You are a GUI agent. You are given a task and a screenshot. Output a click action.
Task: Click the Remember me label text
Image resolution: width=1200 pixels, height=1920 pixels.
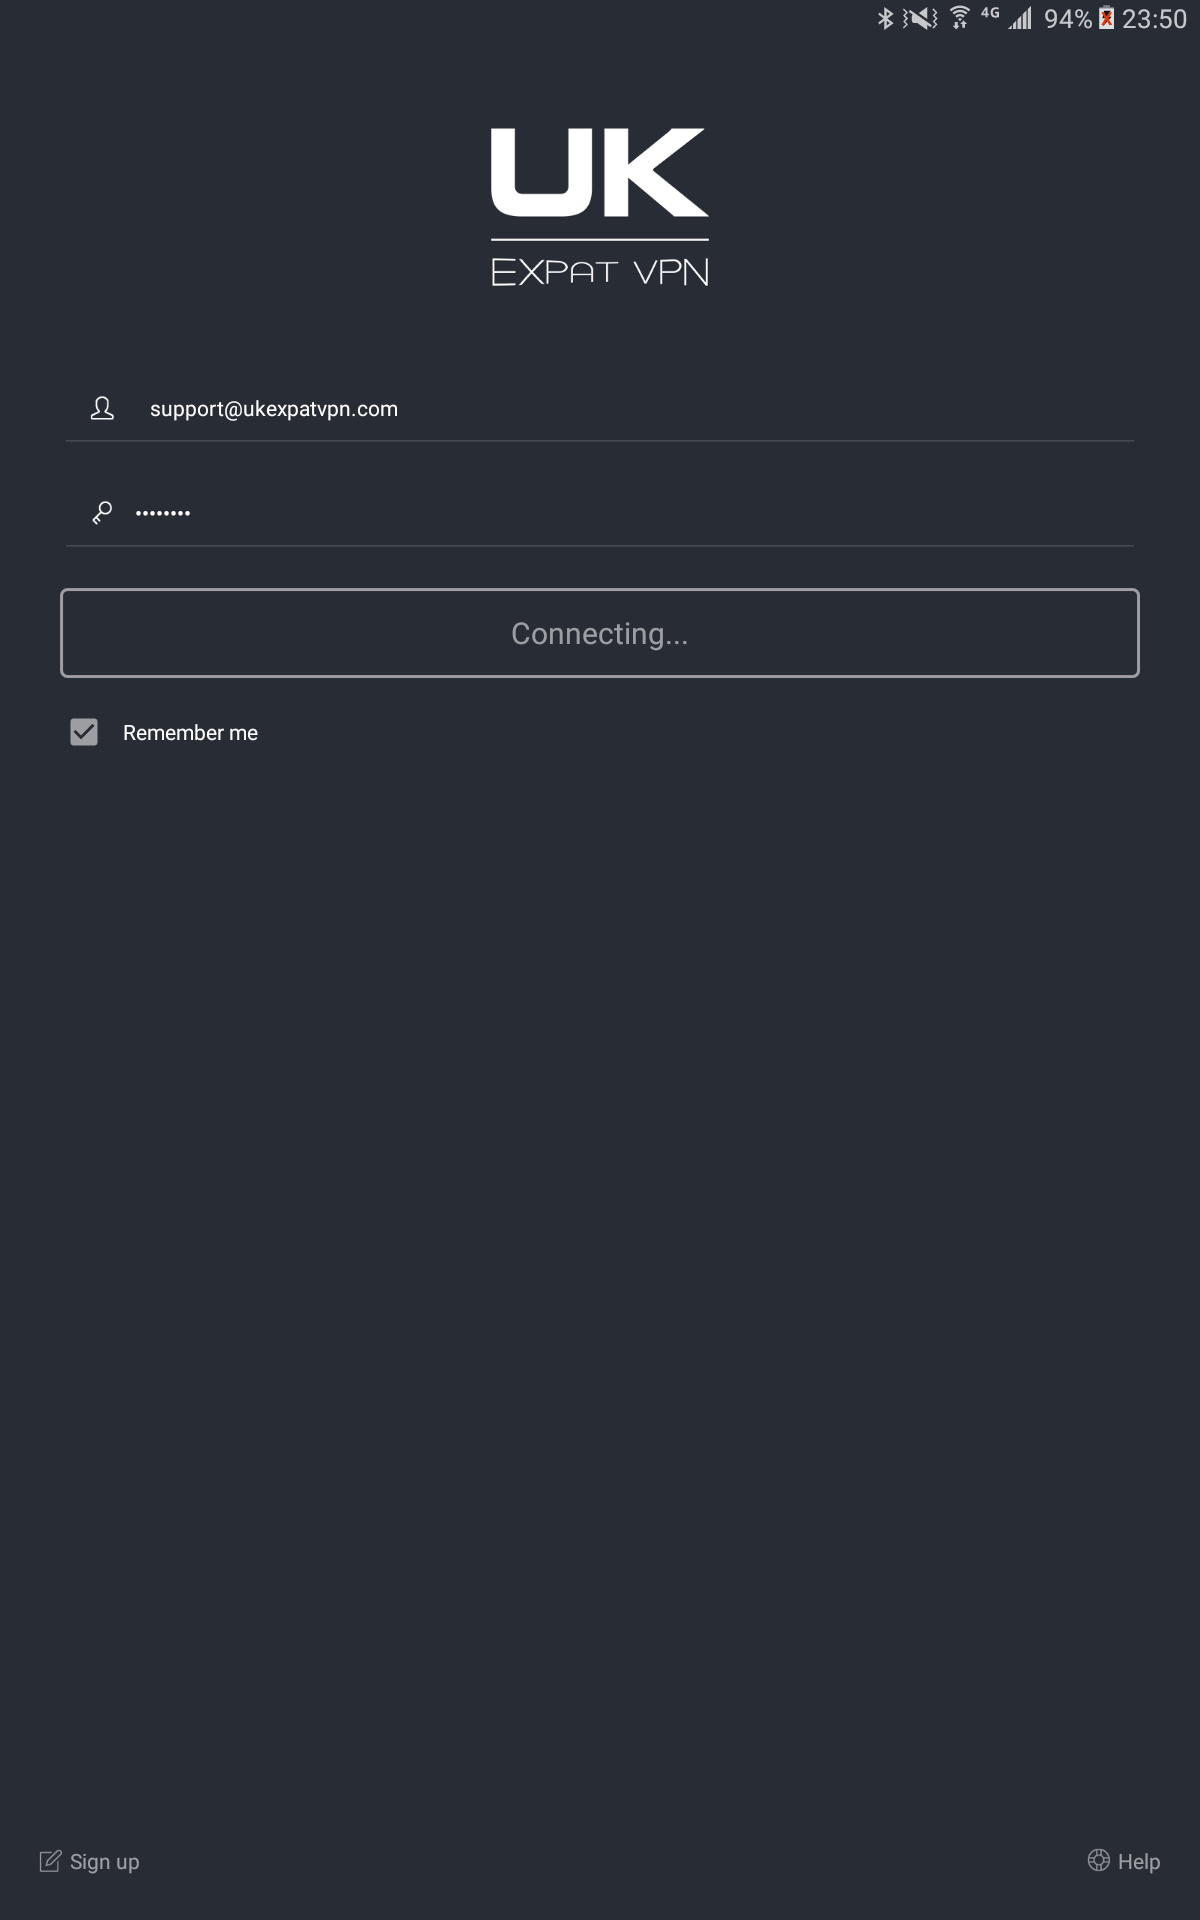[x=190, y=732]
